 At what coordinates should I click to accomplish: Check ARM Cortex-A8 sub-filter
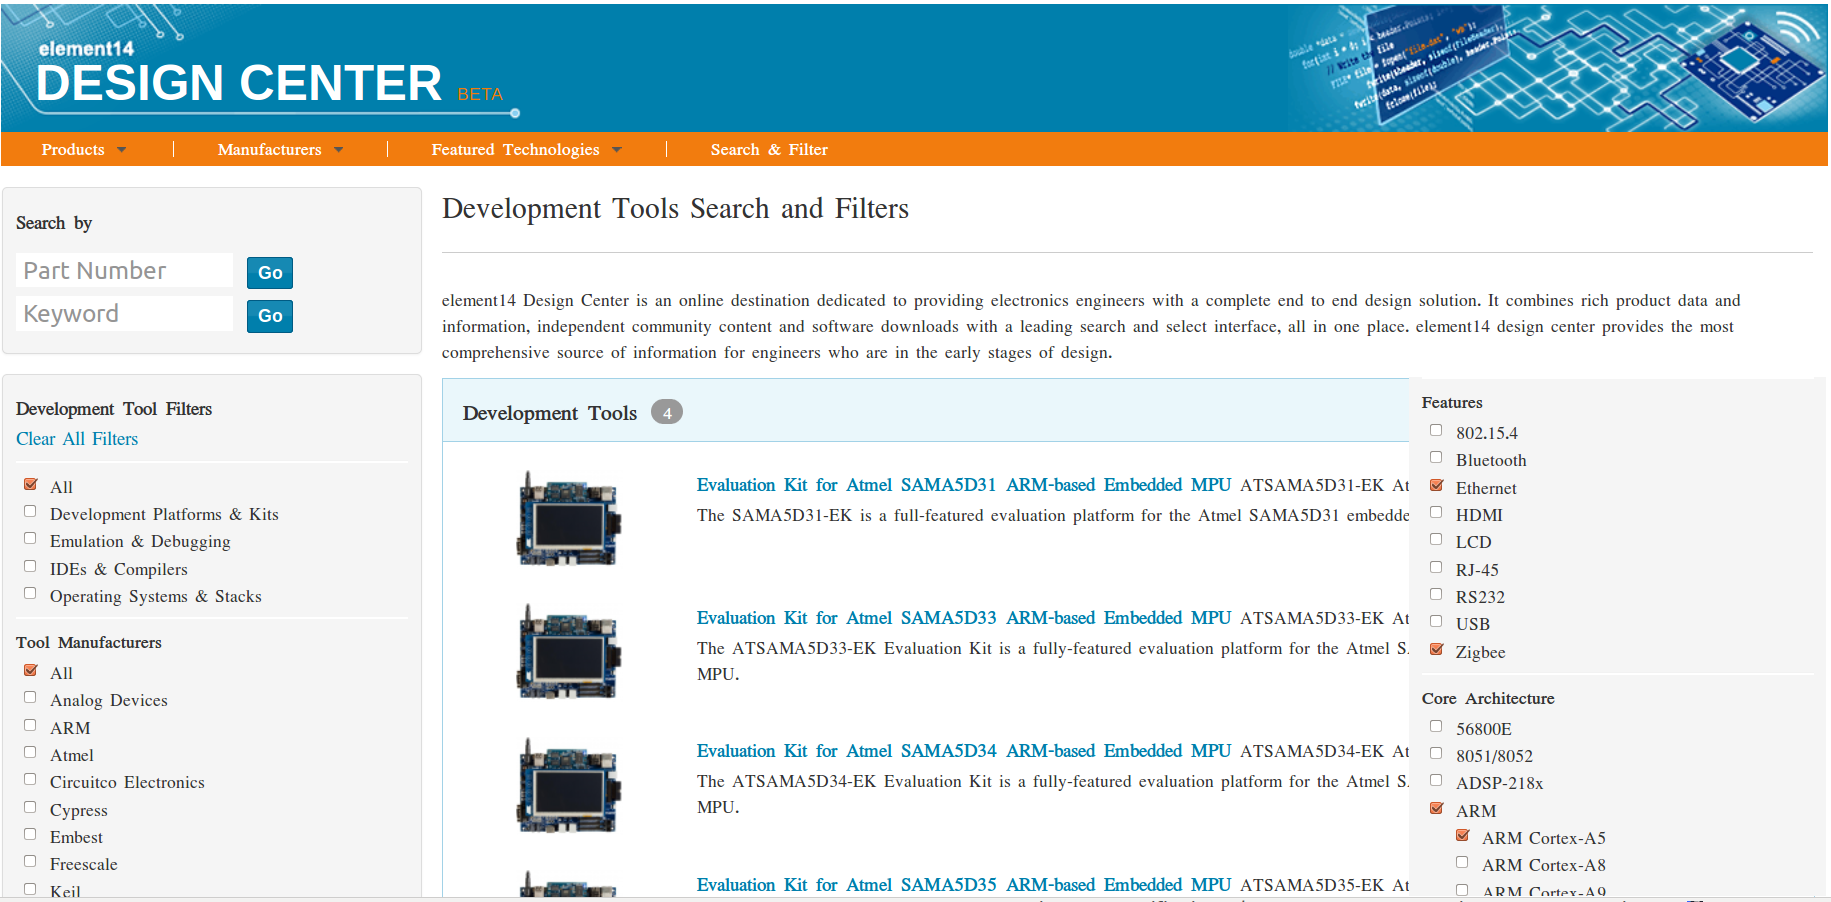(x=1463, y=863)
